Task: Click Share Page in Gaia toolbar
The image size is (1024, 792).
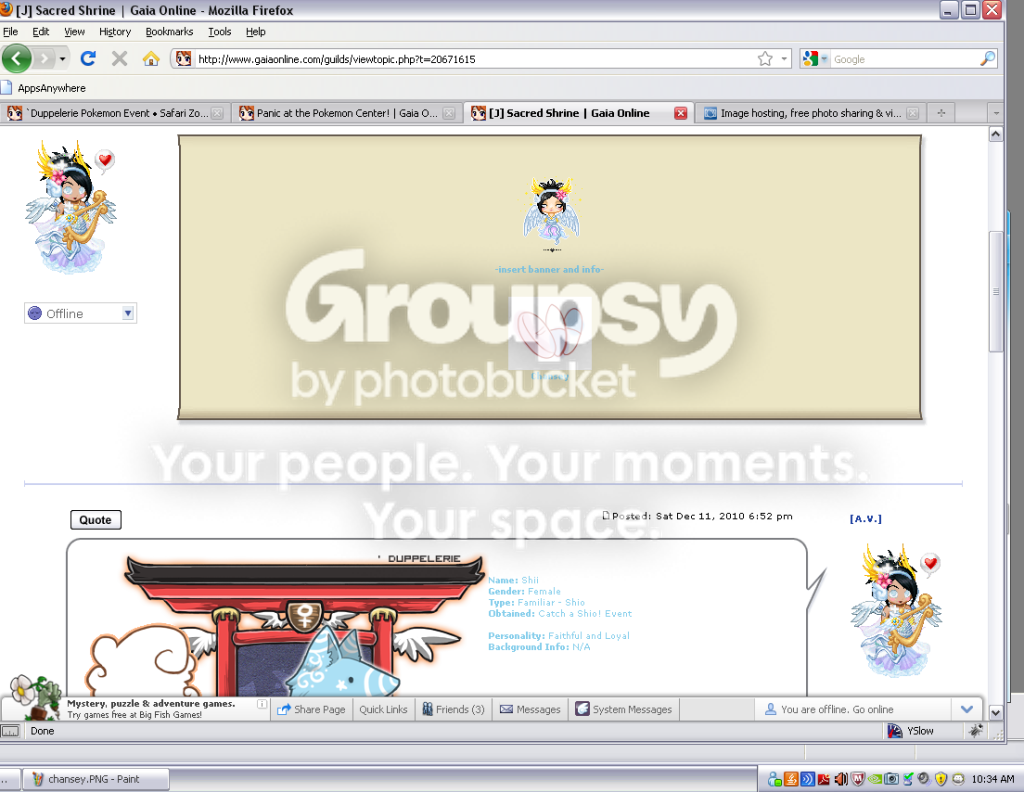Action: [311, 709]
